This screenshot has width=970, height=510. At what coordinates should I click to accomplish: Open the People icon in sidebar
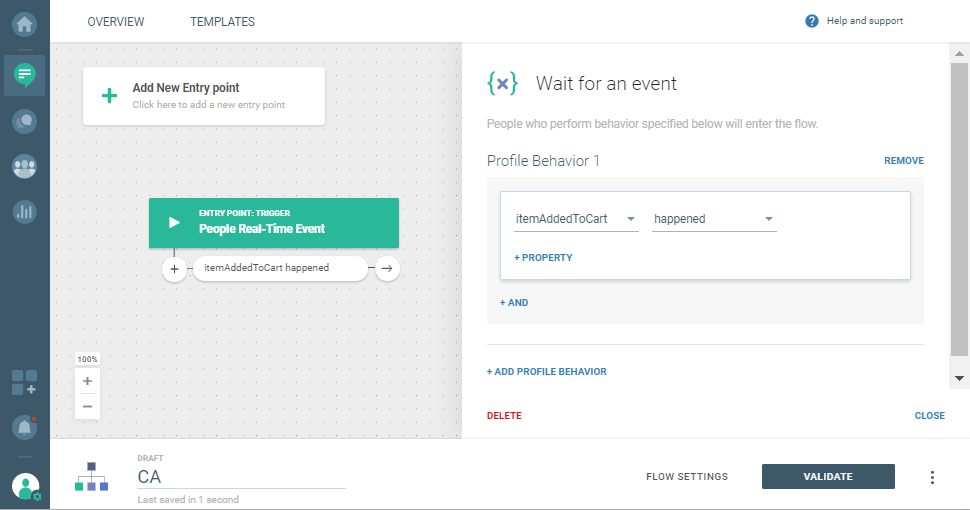point(24,166)
